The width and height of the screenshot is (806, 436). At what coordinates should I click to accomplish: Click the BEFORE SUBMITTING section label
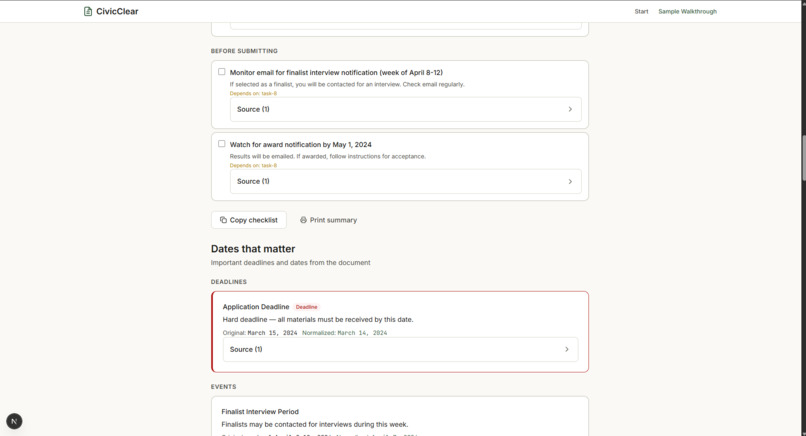click(x=244, y=51)
